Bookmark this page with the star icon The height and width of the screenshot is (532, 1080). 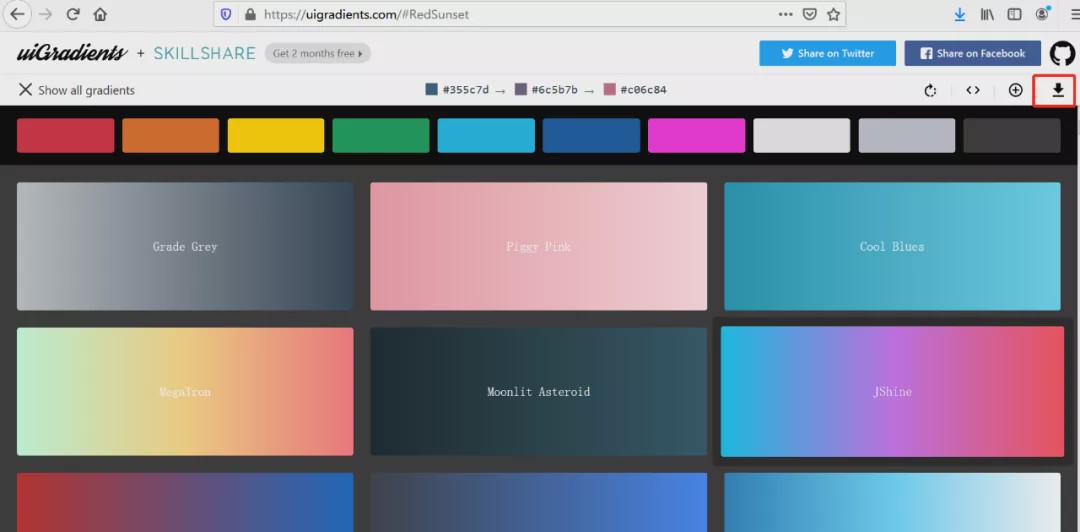click(833, 14)
